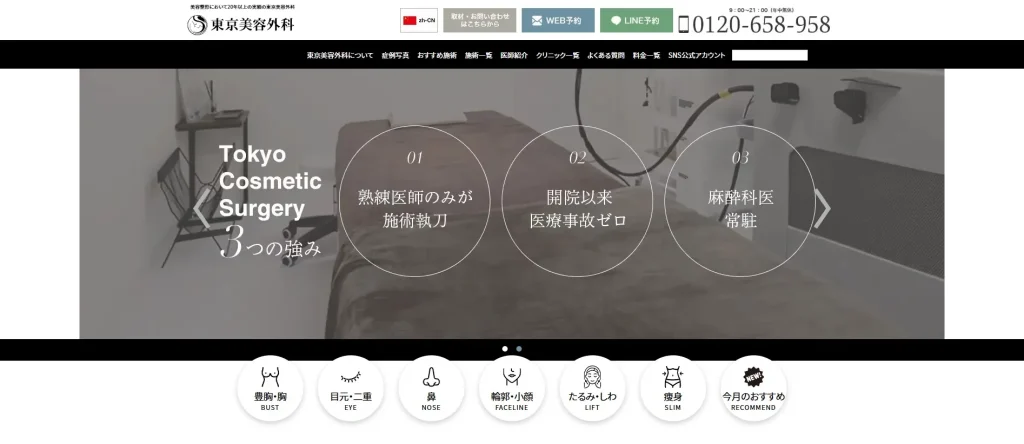Choose the LIFT wrinkle treatment icon
The height and width of the screenshot is (444, 1024).
pos(592,388)
